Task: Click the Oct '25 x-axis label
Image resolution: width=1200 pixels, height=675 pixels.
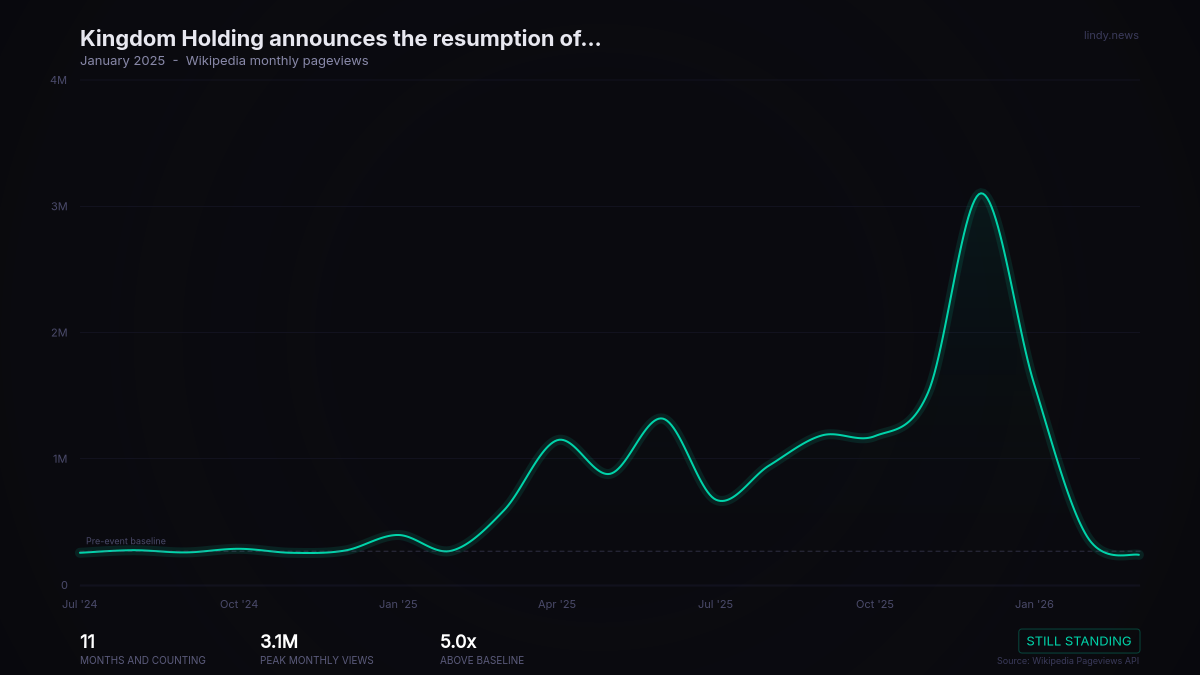Action: [x=875, y=604]
